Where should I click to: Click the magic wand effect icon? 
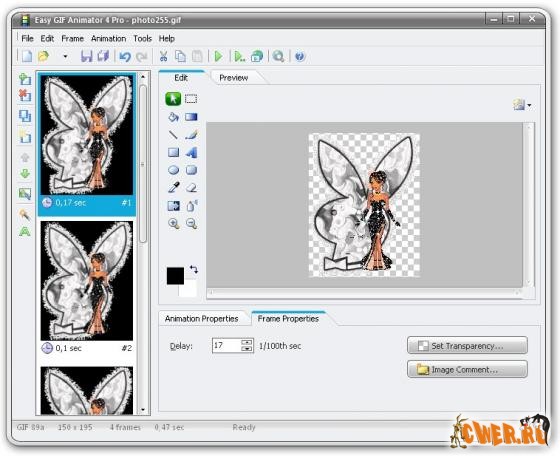tap(25, 214)
